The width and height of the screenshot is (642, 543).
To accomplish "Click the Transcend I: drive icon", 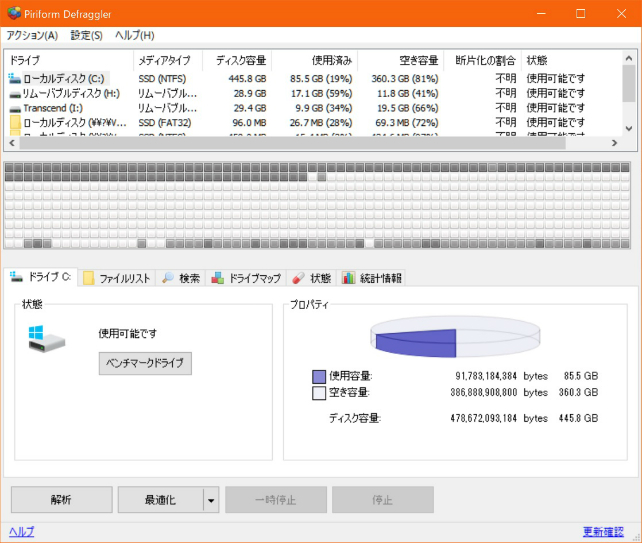I will click(15, 109).
